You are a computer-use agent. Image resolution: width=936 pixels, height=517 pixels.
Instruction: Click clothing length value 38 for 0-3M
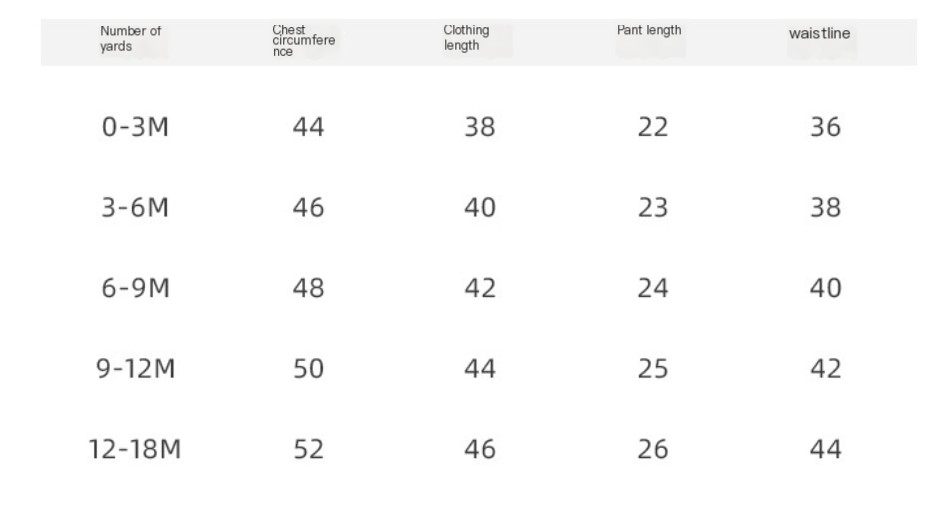pos(480,128)
